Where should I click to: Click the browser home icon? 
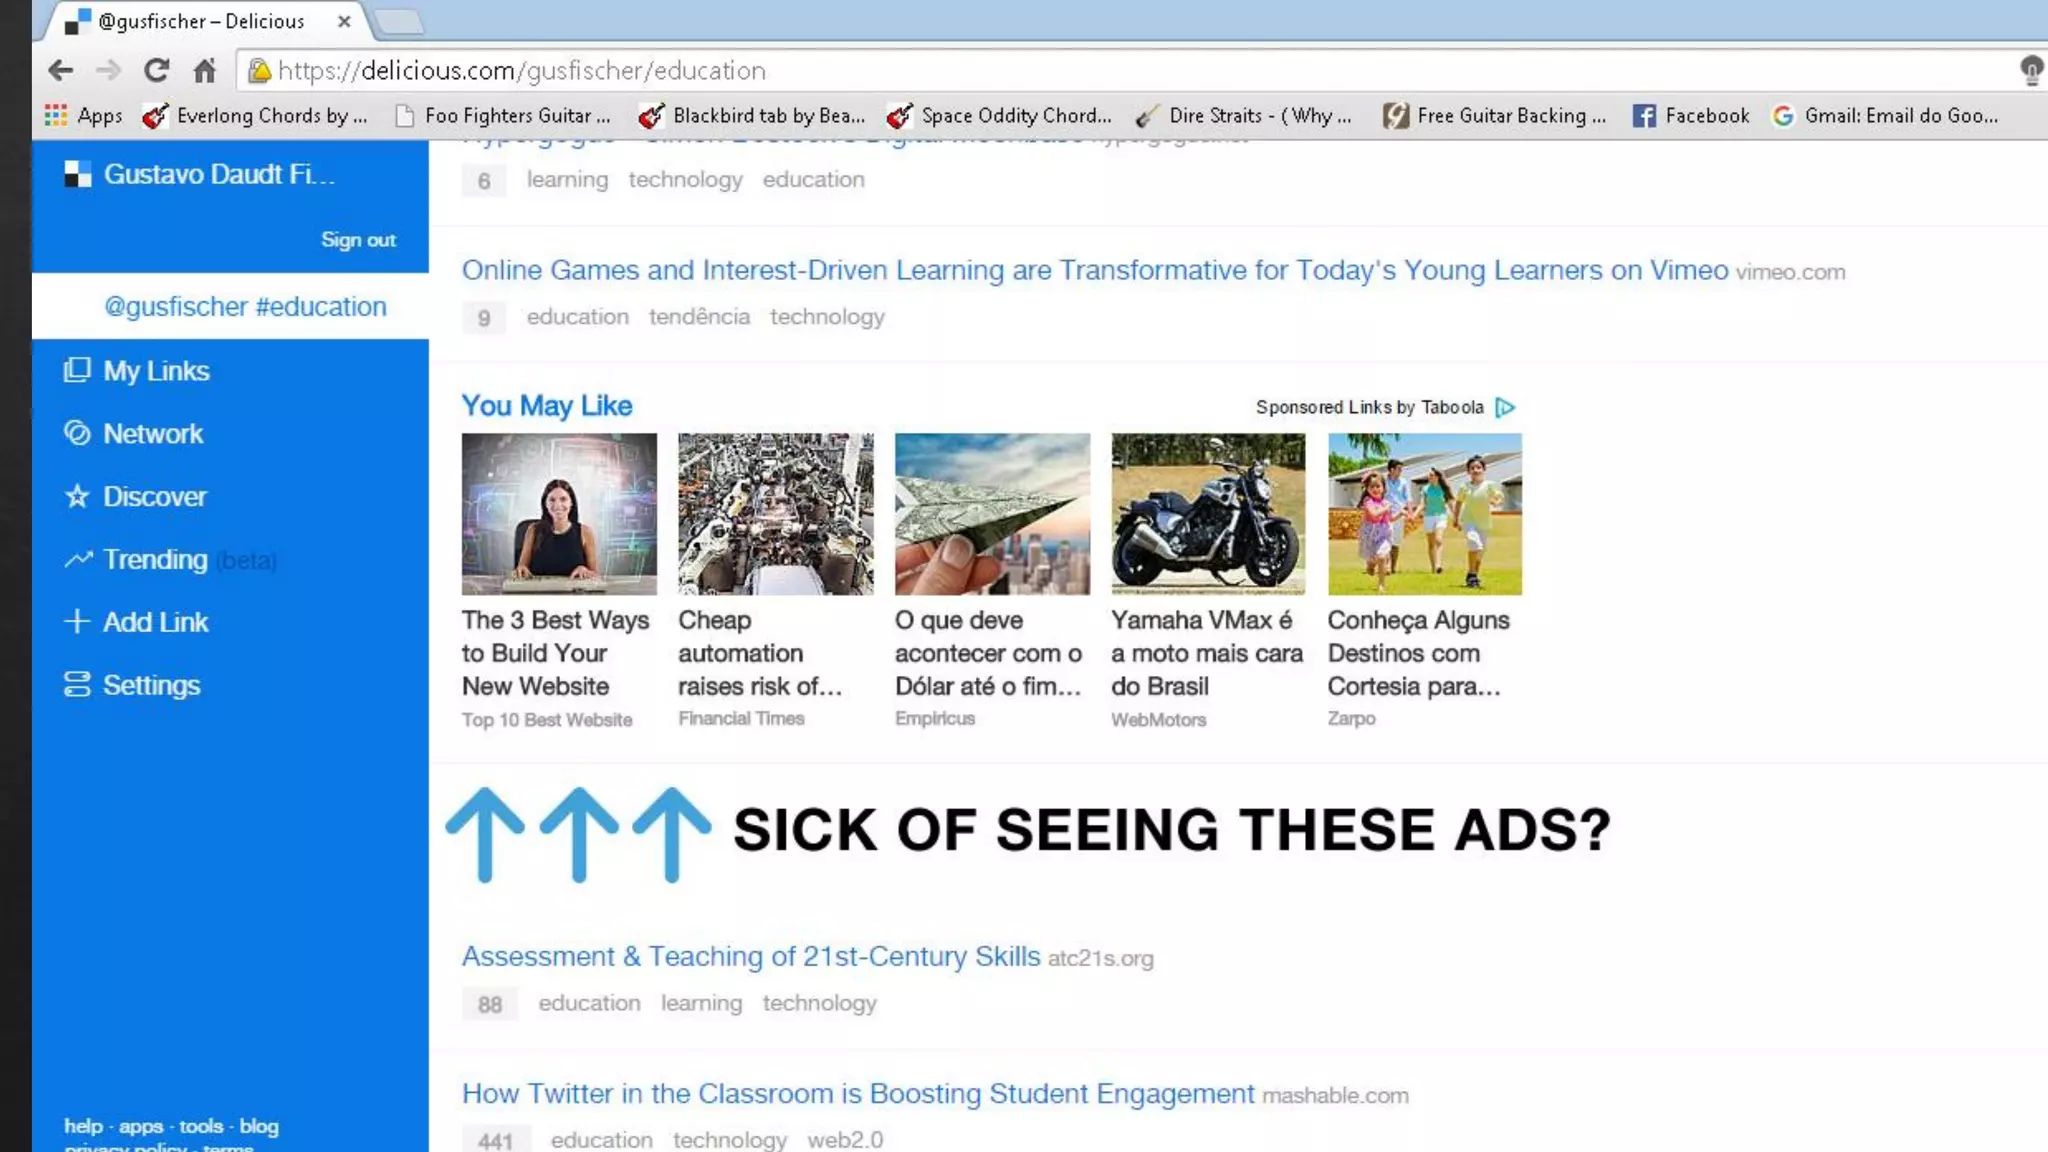click(x=205, y=70)
